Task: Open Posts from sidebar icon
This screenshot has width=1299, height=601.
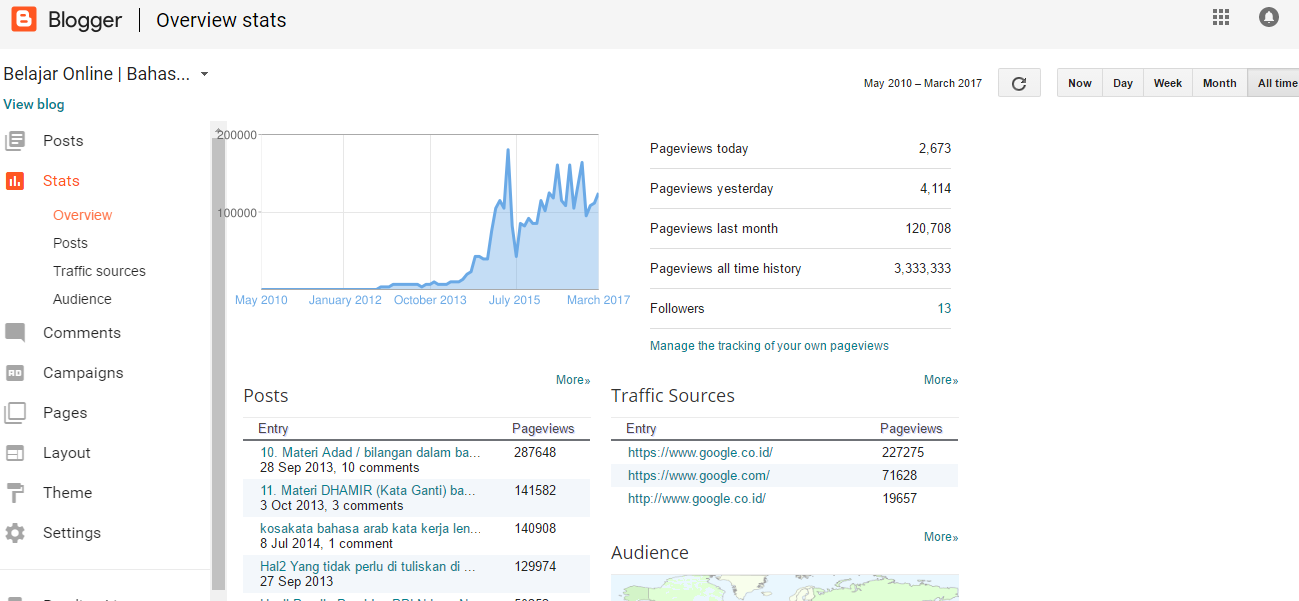Action: (x=15, y=141)
